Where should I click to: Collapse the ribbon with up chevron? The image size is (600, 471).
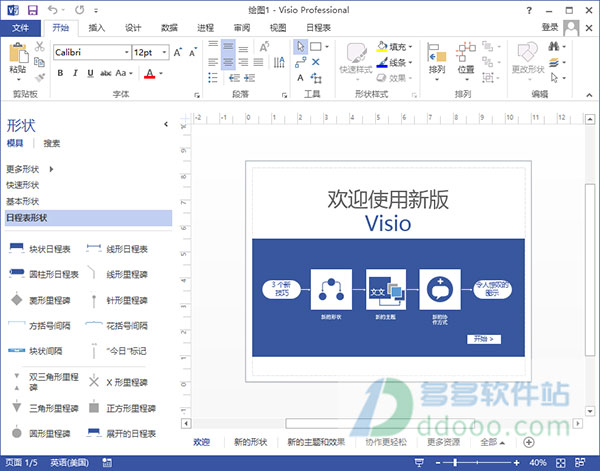(x=589, y=95)
